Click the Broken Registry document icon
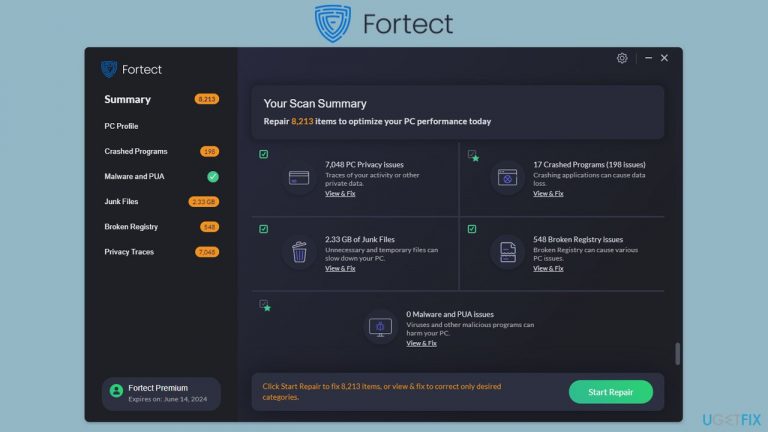The image size is (768, 432). pos(508,252)
